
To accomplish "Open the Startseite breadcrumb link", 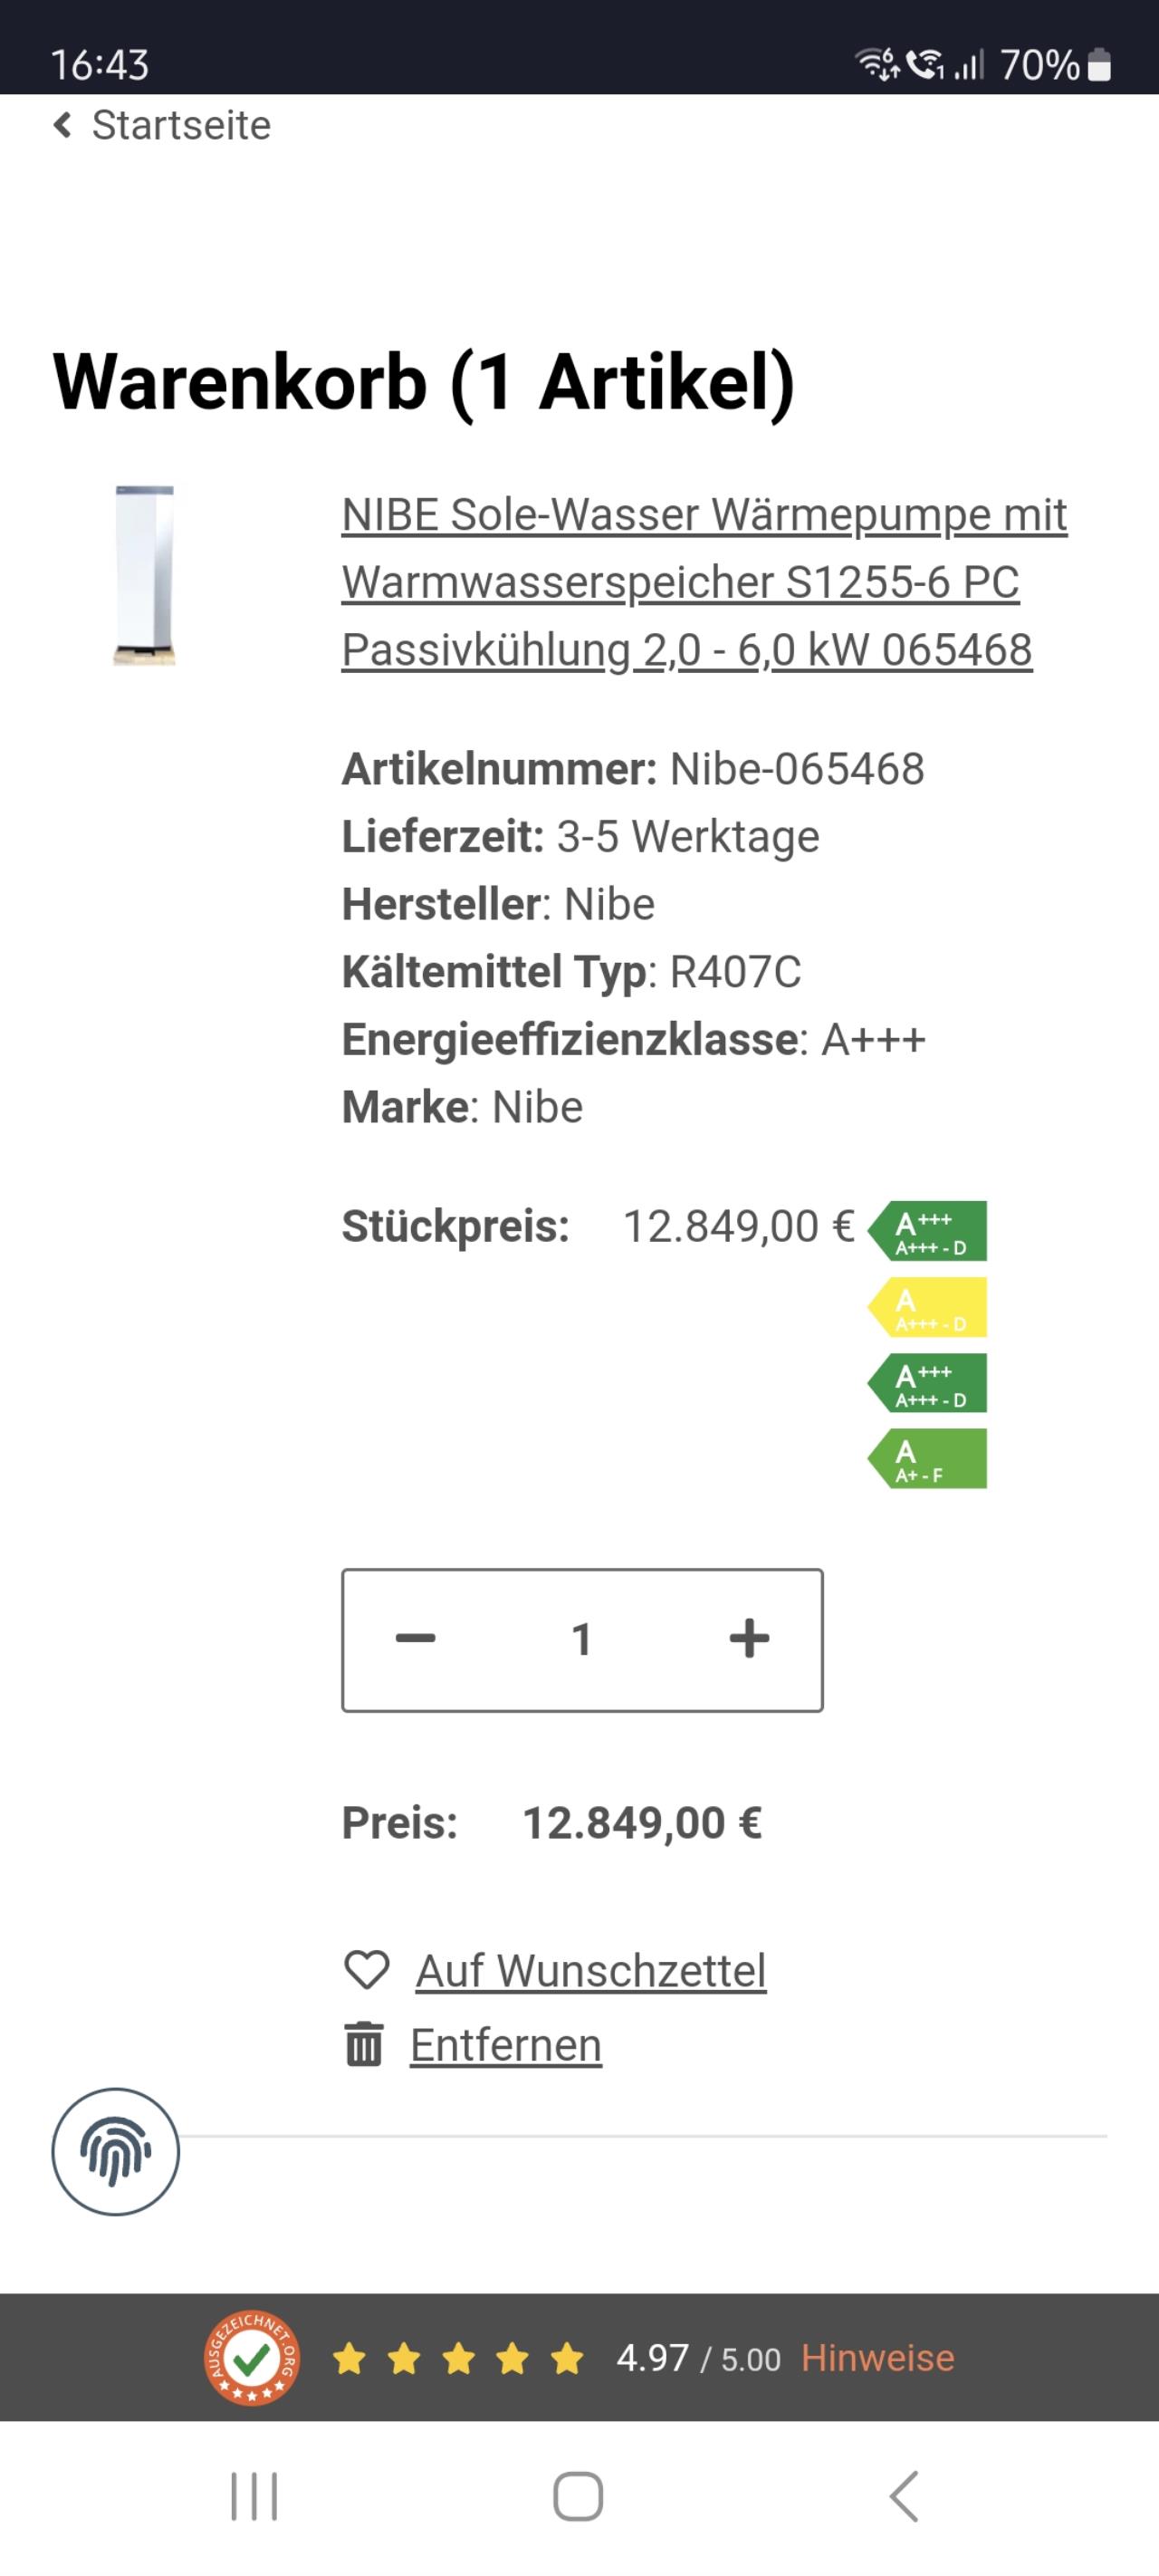I will coord(181,126).
